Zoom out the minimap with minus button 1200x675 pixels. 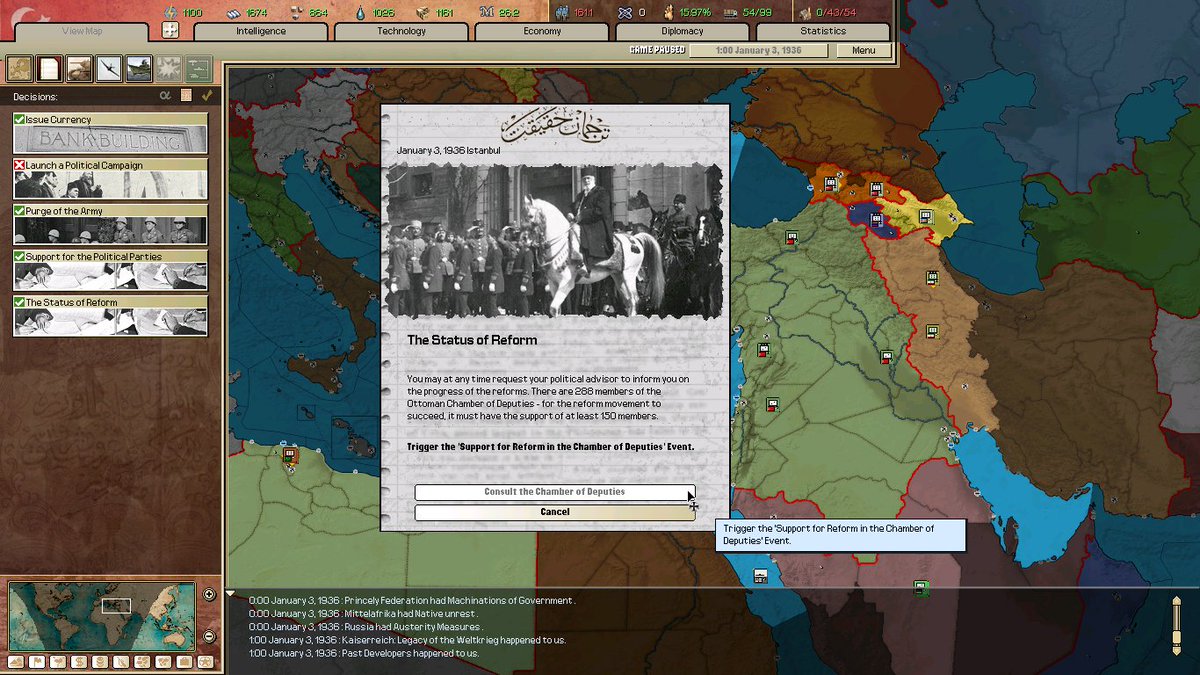point(209,636)
